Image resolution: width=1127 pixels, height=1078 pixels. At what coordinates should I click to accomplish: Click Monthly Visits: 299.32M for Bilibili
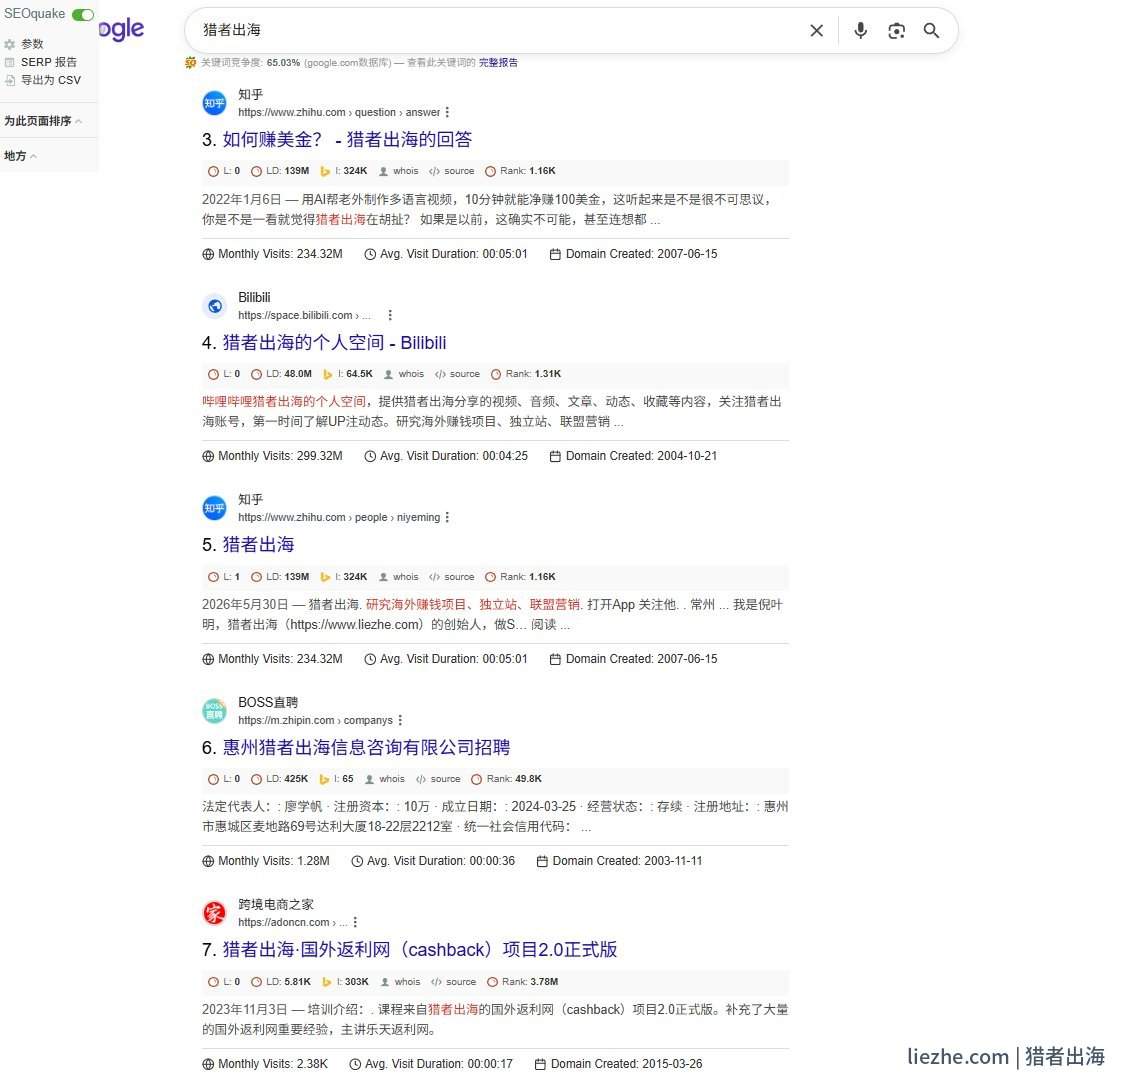[x=272, y=456]
